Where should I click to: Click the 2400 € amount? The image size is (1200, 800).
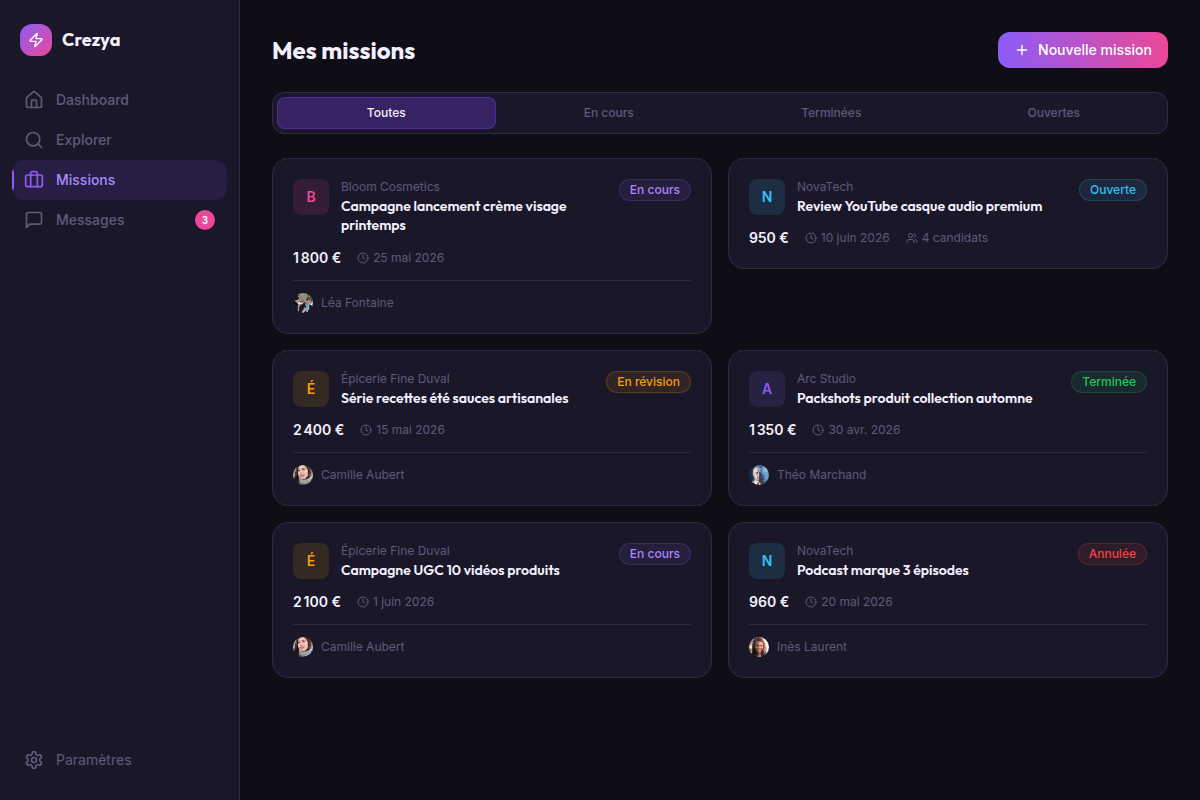tap(319, 430)
